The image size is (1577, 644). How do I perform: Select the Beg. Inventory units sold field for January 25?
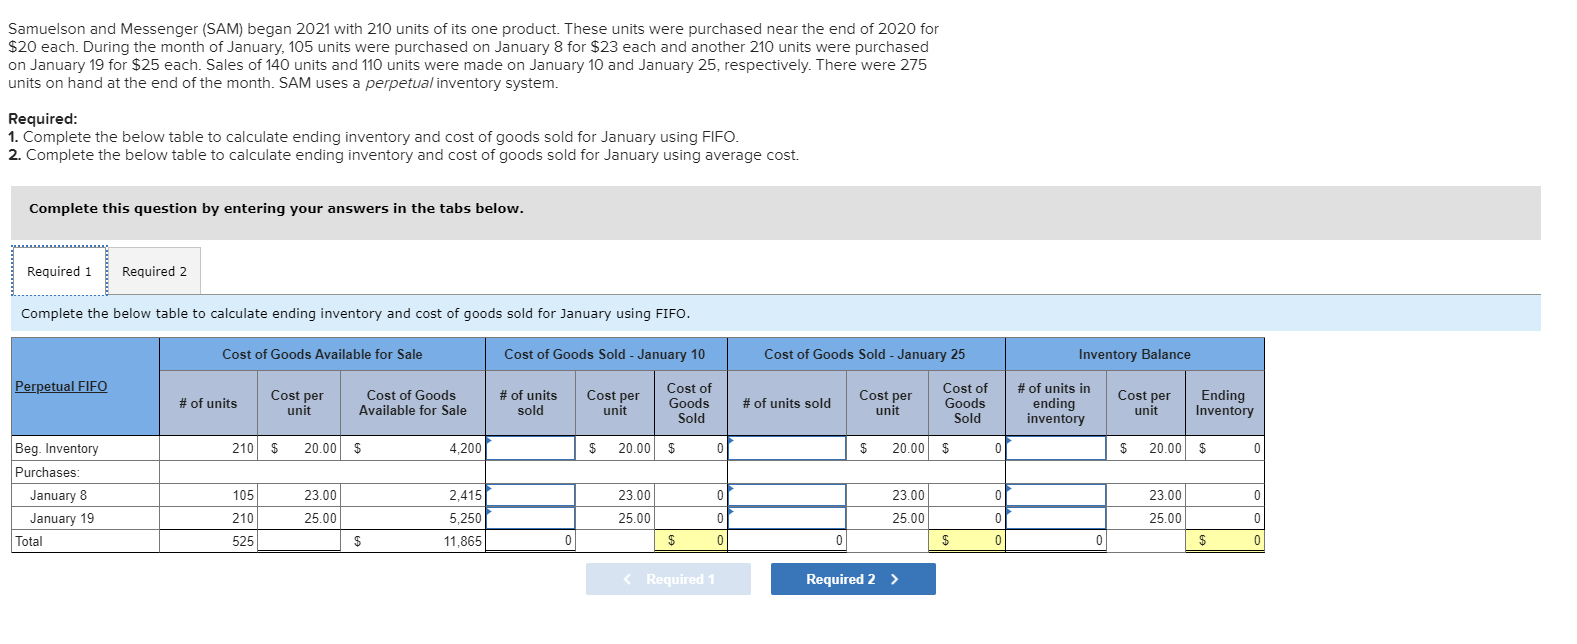click(x=786, y=448)
